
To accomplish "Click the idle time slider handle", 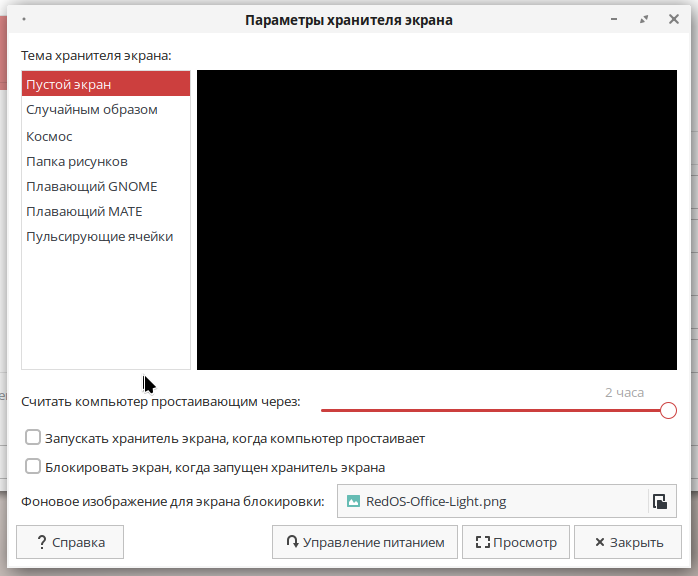I will point(668,410).
